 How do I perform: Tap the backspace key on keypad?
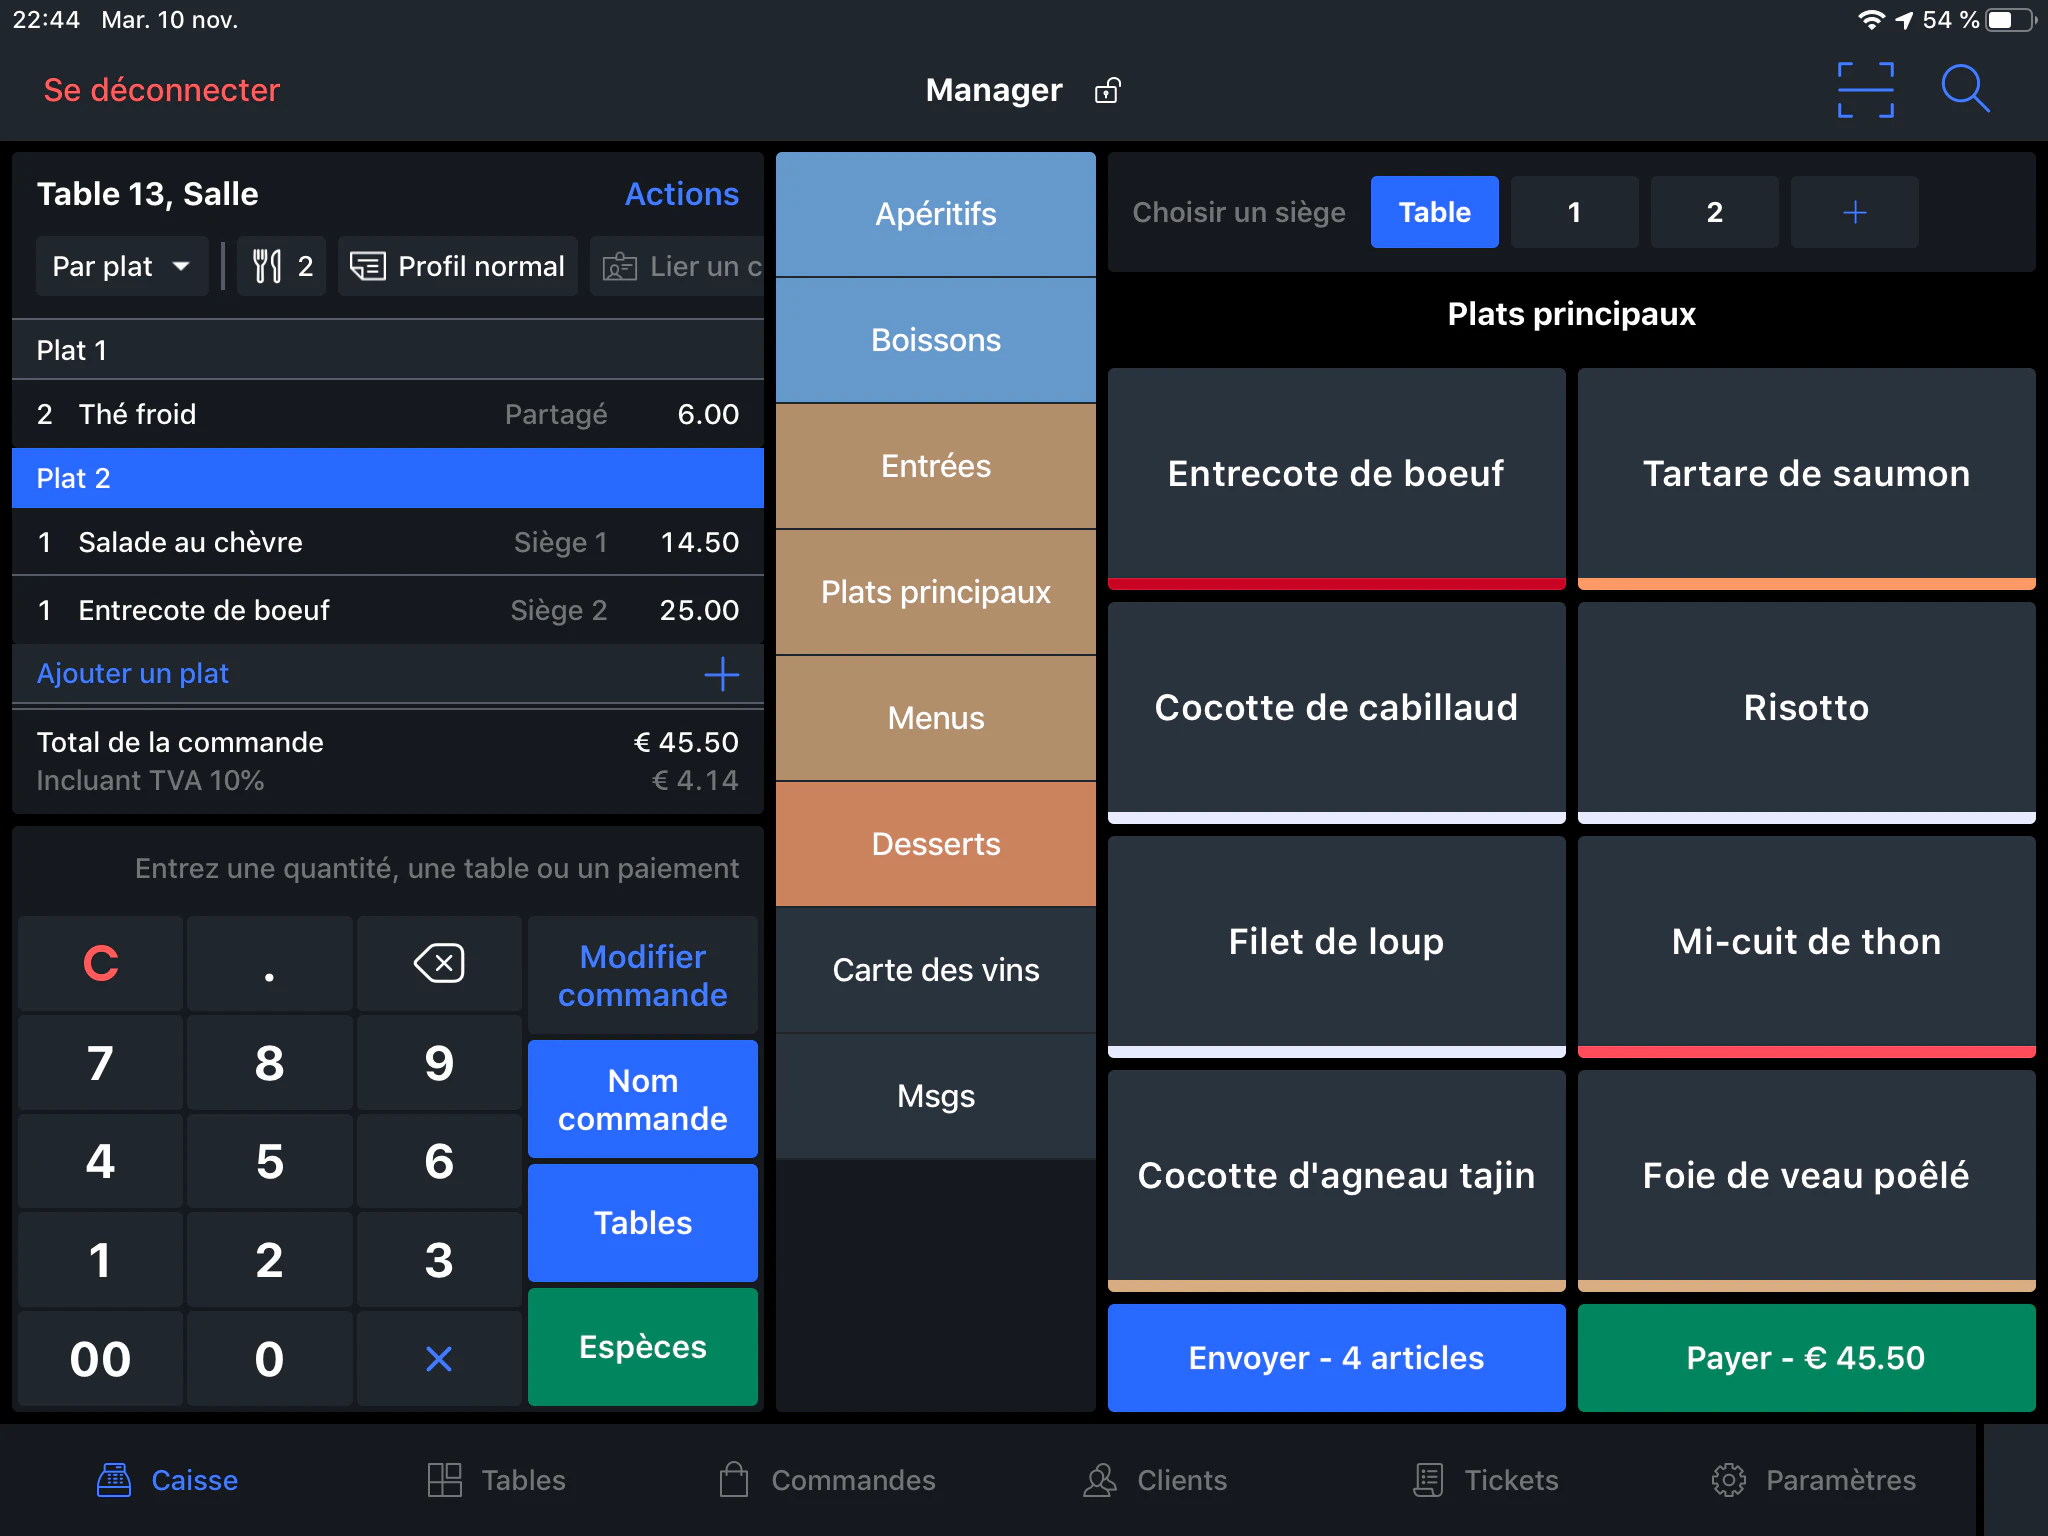click(439, 963)
